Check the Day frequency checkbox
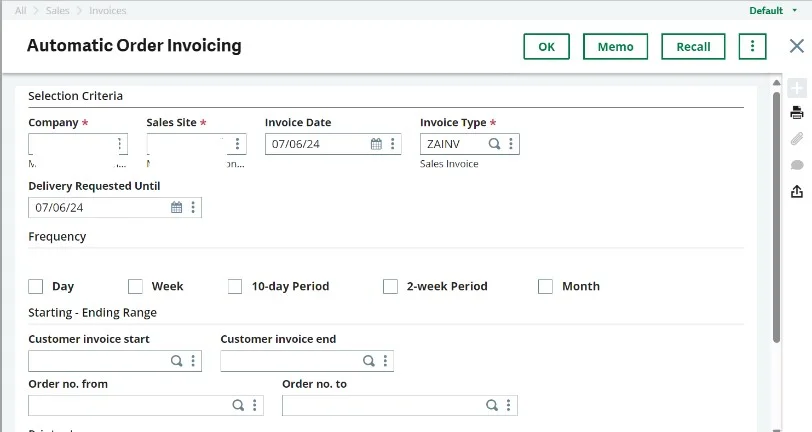 [x=36, y=286]
